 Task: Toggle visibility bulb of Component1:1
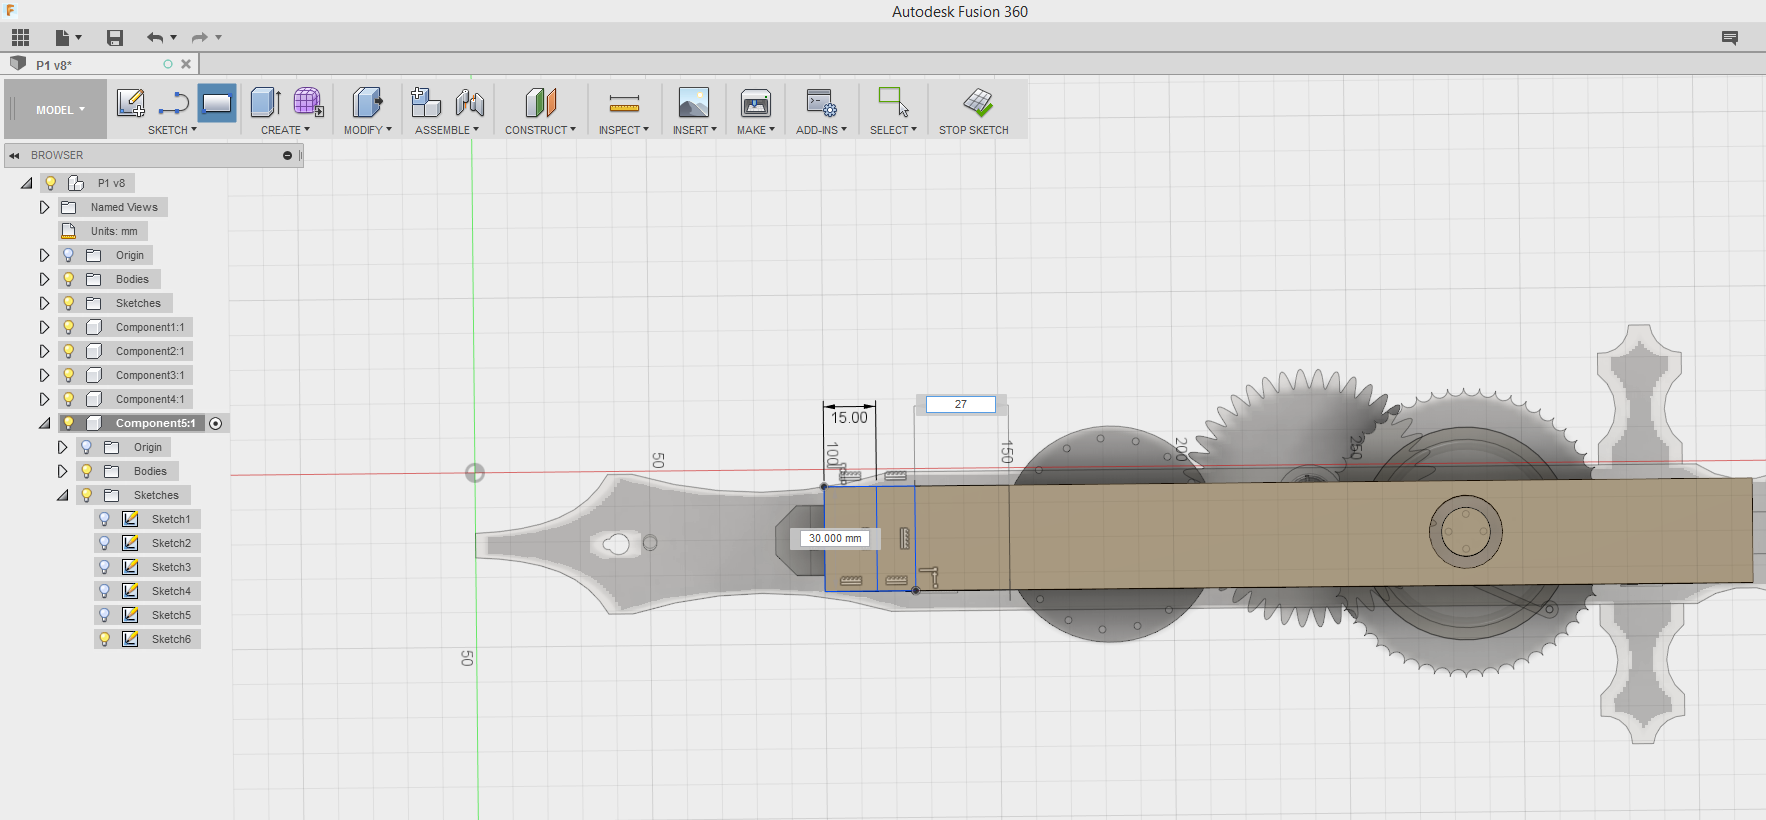pos(68,327)
